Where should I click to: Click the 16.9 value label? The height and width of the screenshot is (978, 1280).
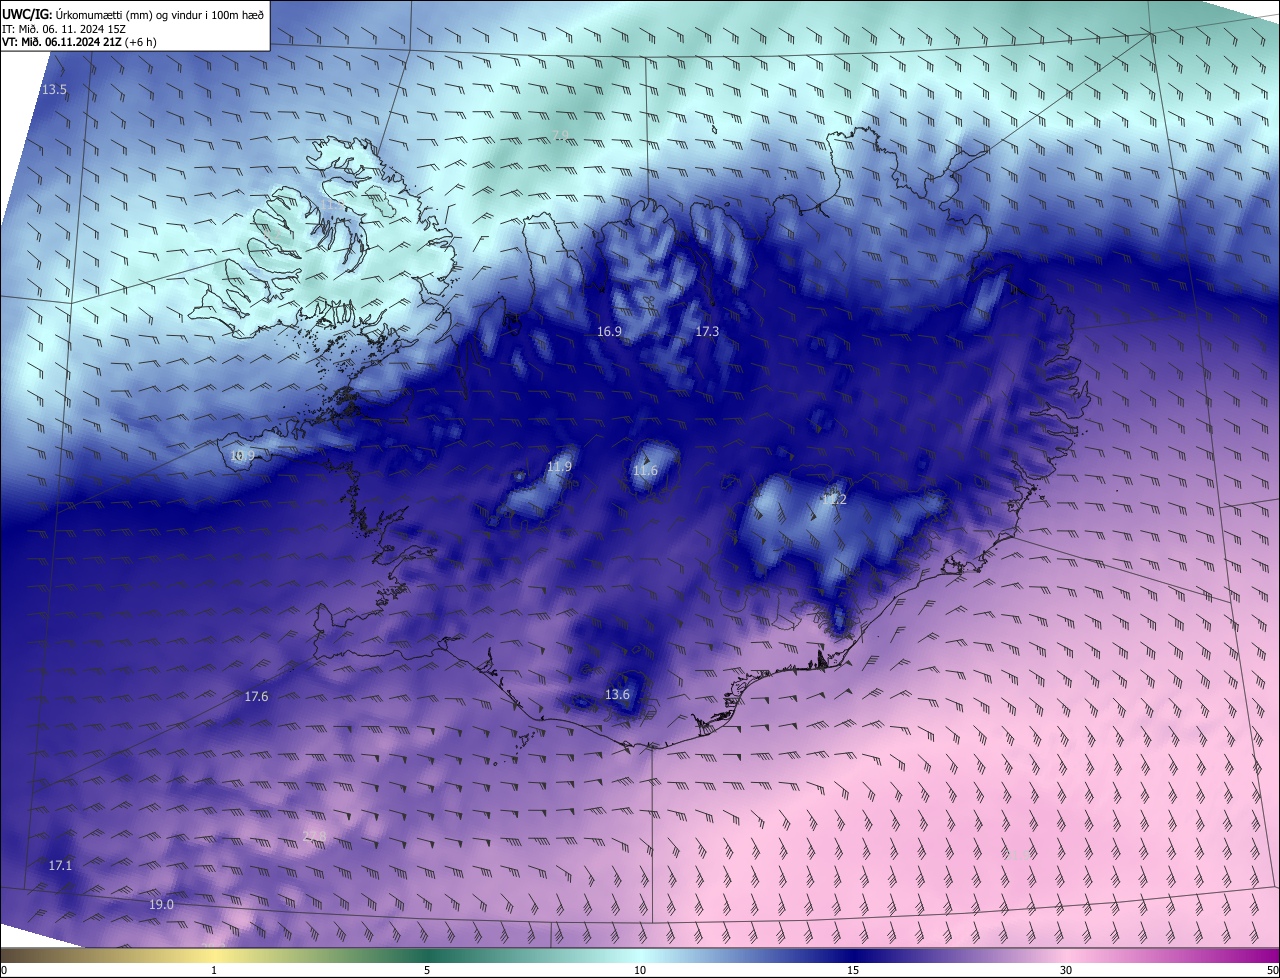point(609,331)
